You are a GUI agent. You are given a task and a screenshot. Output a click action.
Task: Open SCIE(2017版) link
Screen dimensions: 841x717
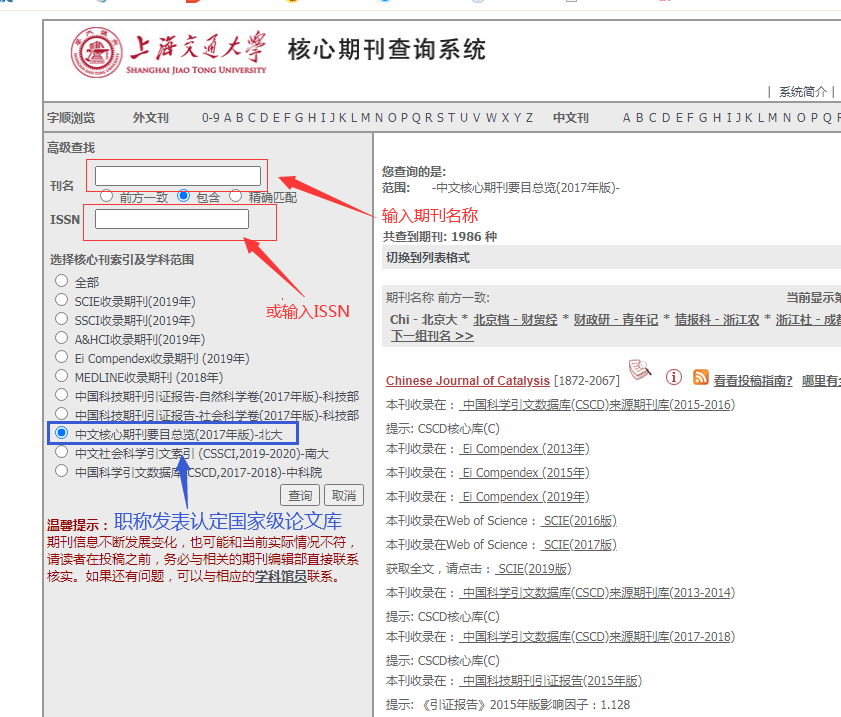[580, 545]
